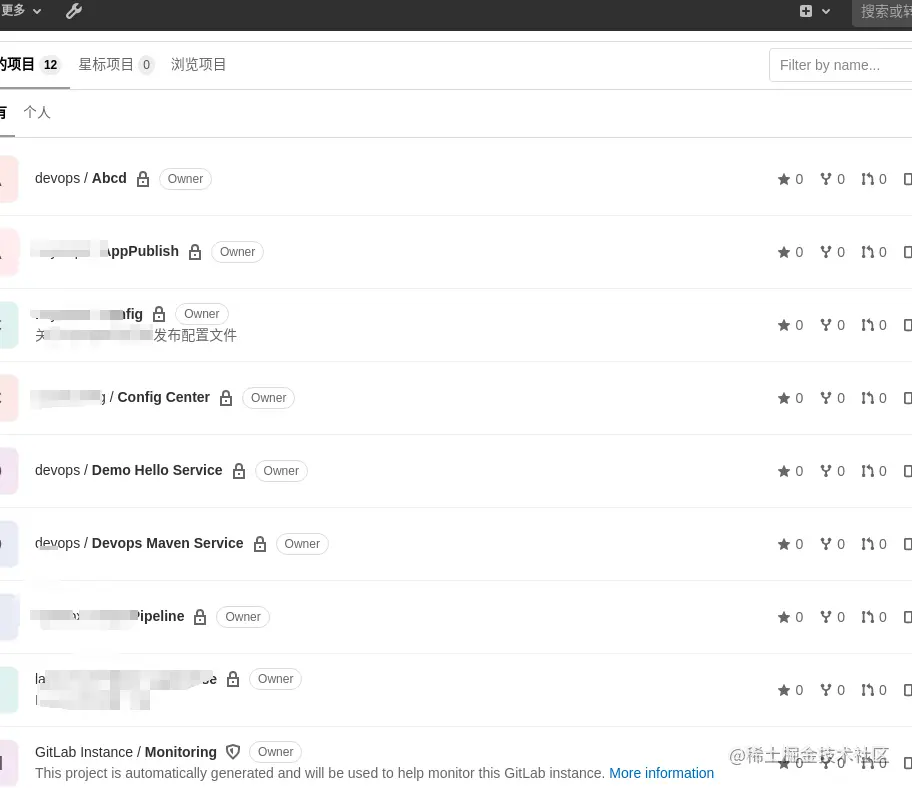912x788 pixels.
Task: Click forks icon on Pipeline row
Action: [826, 616]
